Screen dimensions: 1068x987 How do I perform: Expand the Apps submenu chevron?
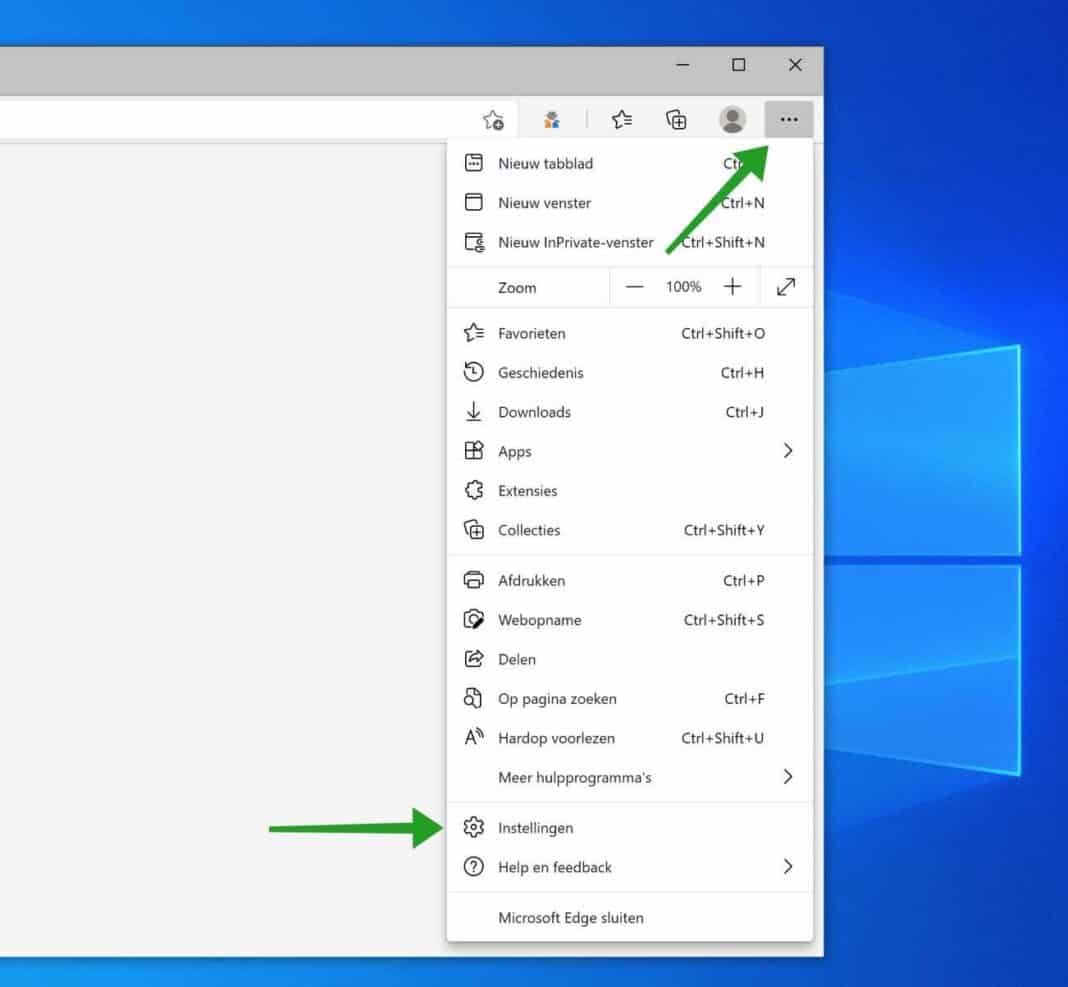[788, 451]
